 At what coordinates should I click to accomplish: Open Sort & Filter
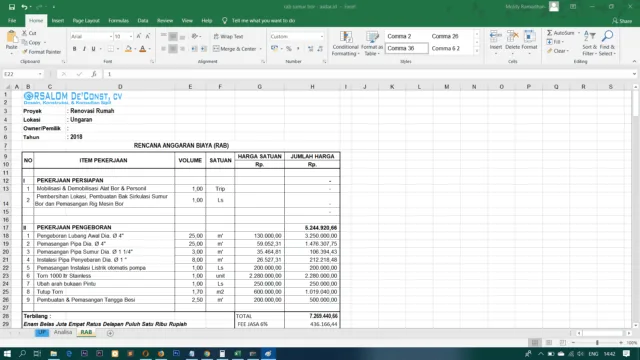[x=589, y=43]
